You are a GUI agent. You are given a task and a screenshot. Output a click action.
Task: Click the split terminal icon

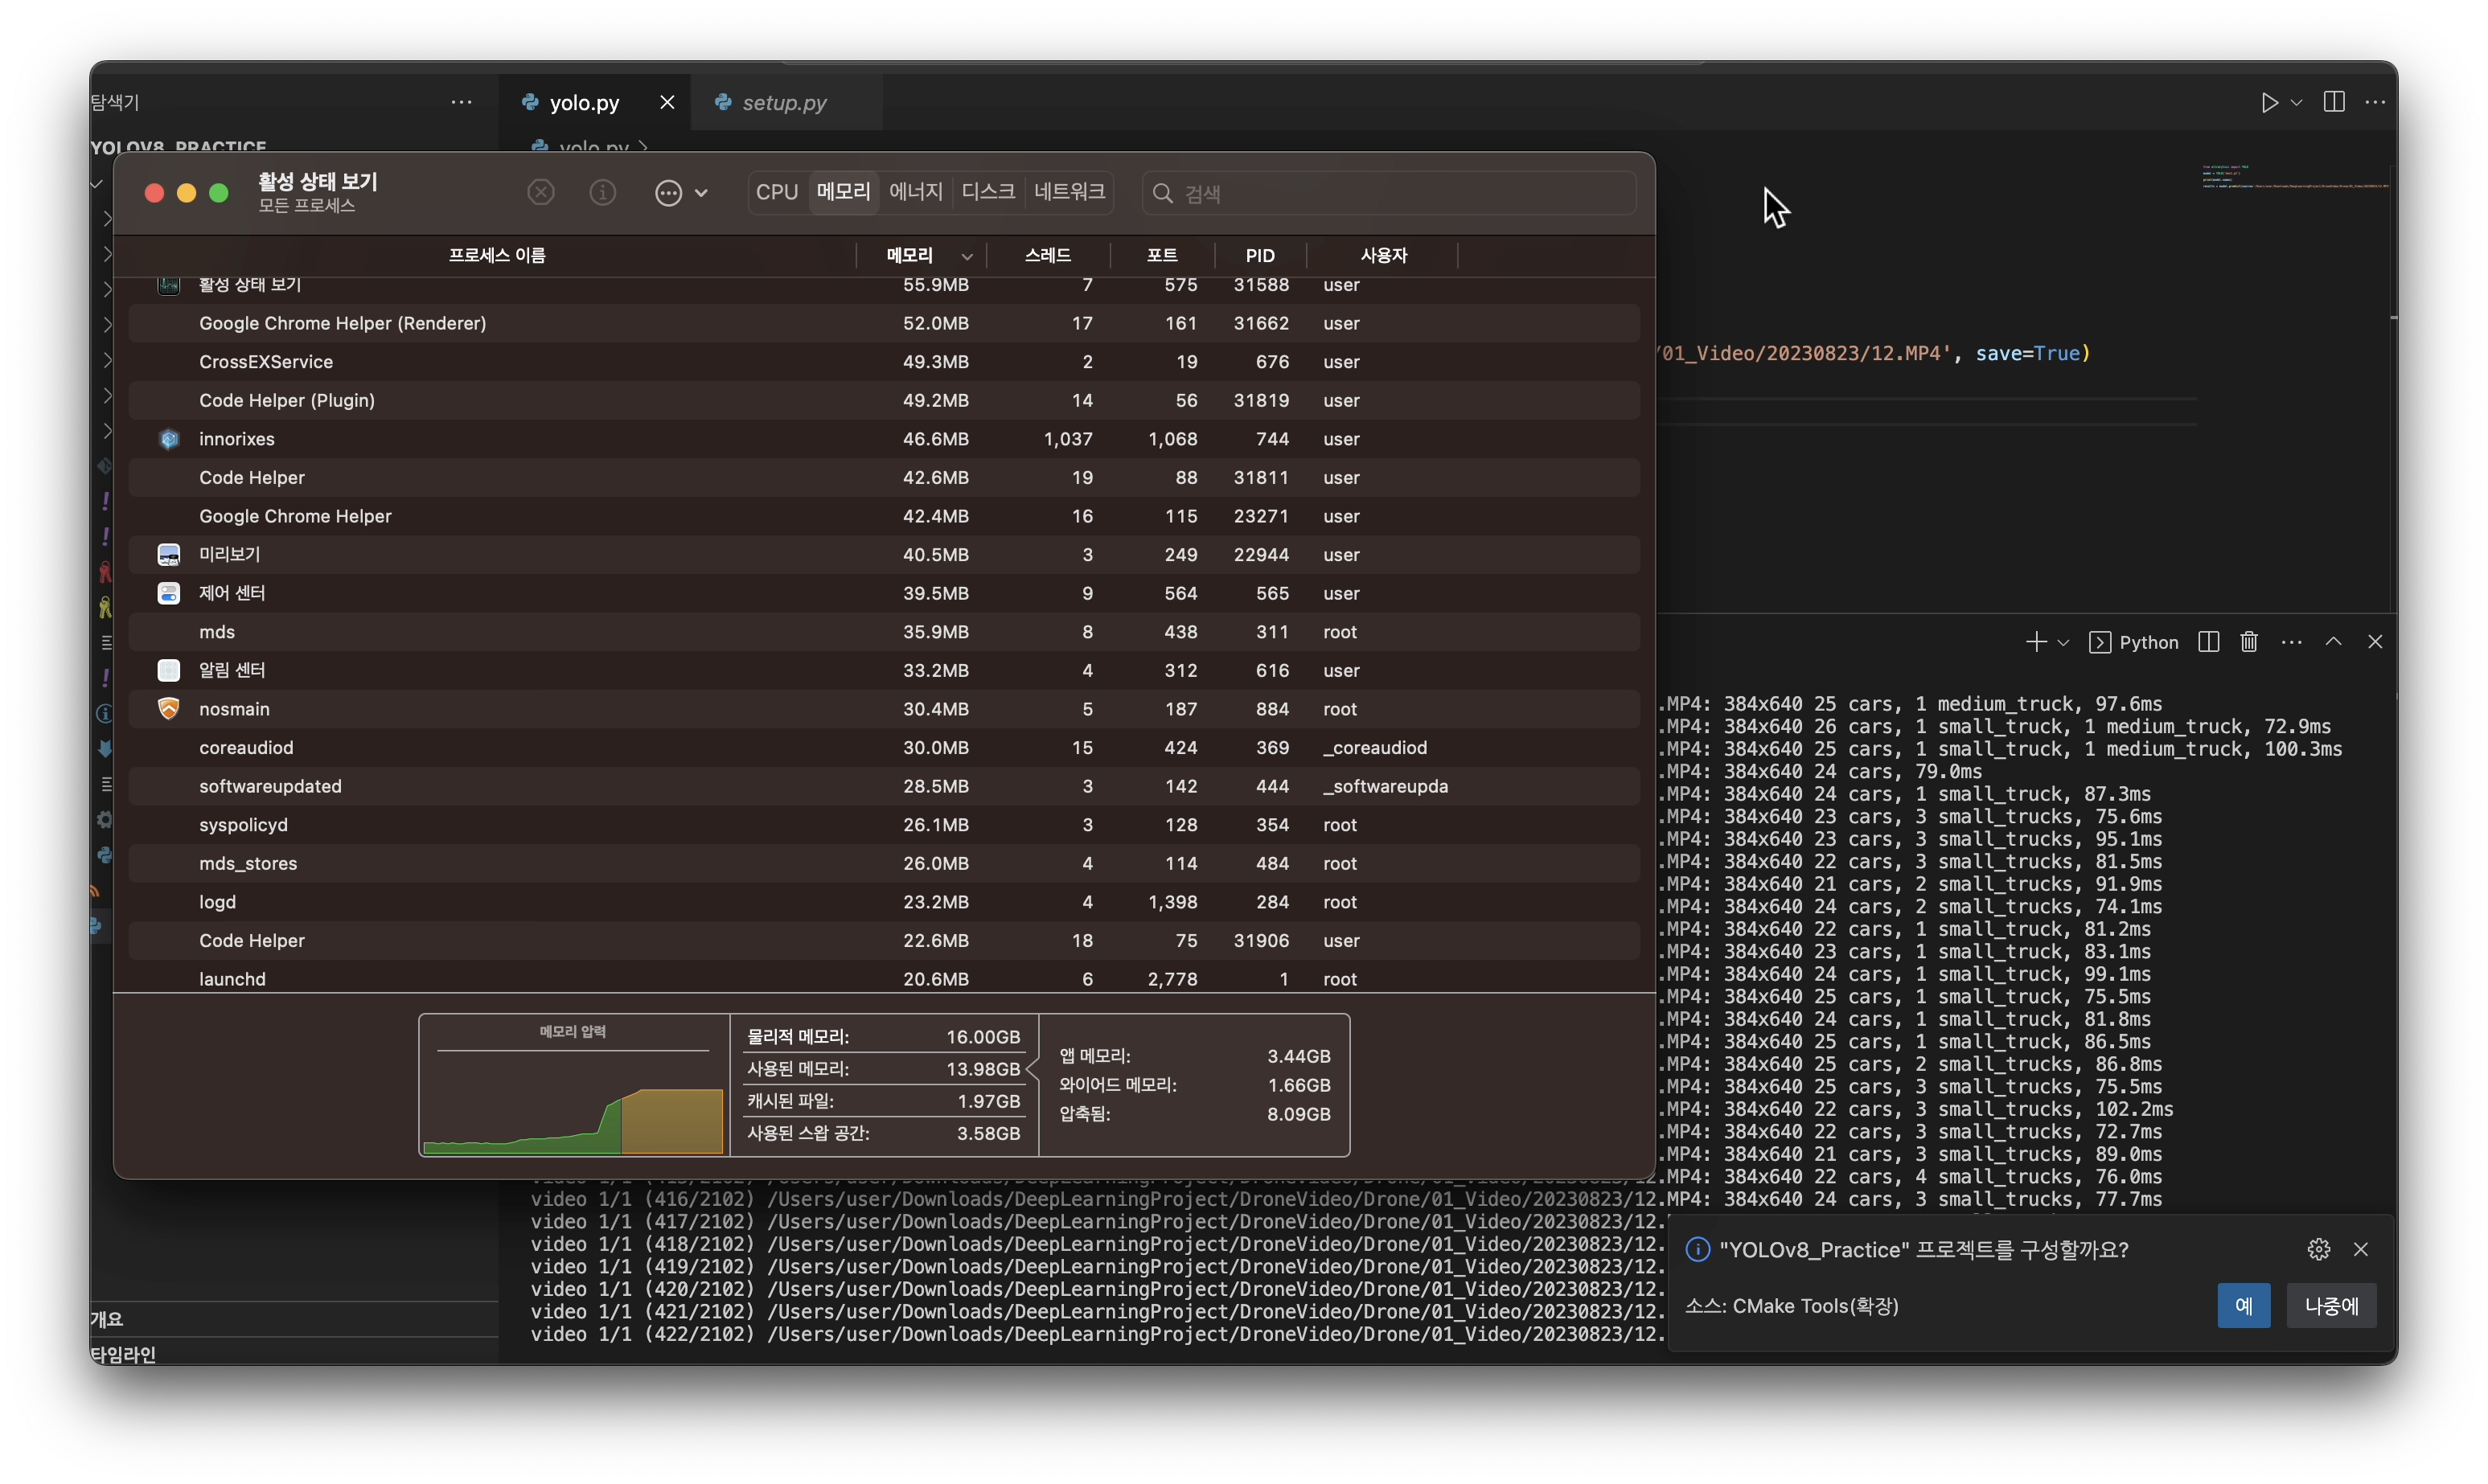2209,642
